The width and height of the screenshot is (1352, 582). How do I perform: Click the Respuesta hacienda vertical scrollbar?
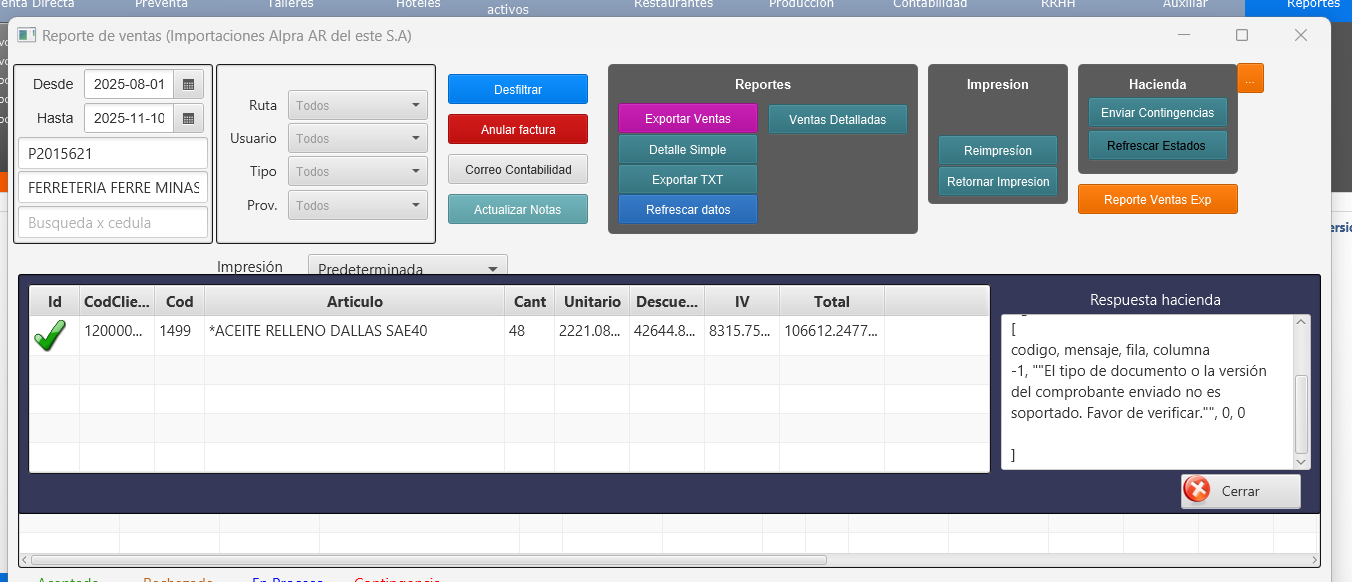click(x=1301, y=412)
